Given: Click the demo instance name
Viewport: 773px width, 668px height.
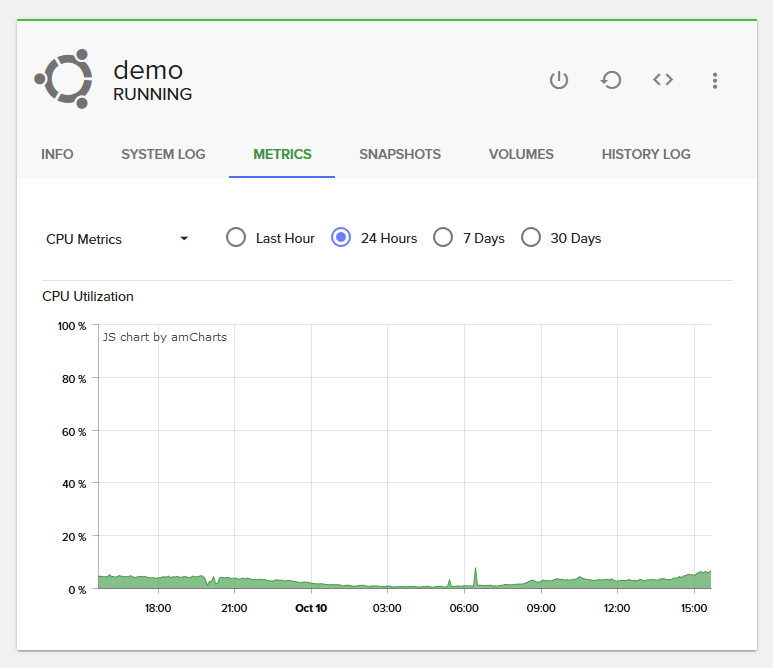Looking at the screenshot, I should click(148, 70).
